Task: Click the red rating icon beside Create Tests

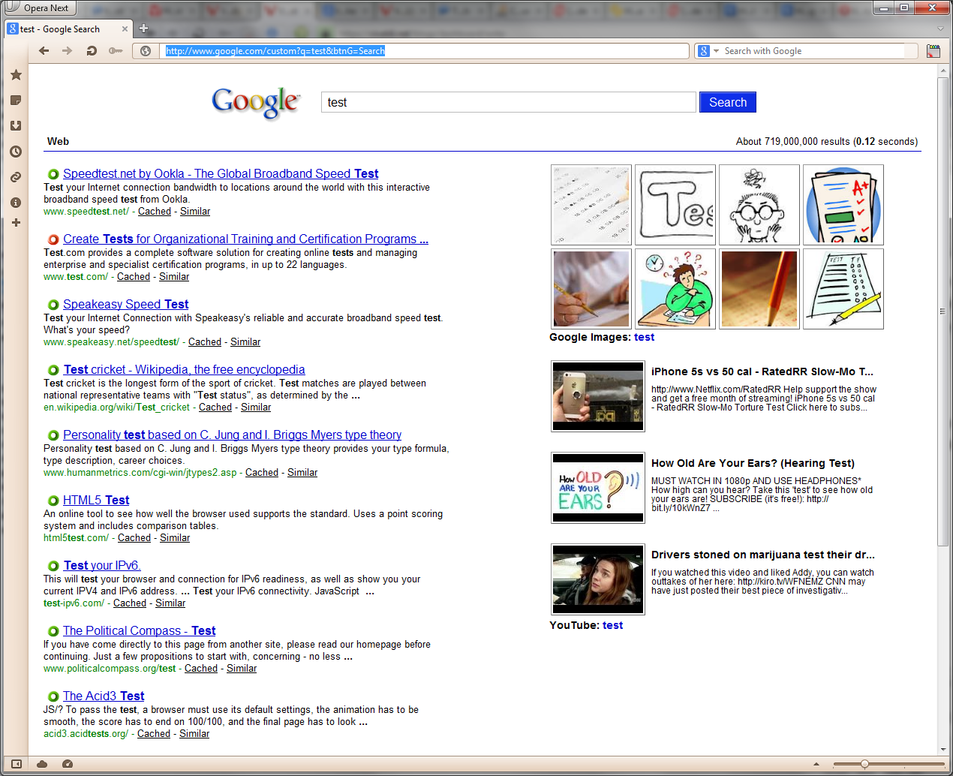Action: click(53, 239)
